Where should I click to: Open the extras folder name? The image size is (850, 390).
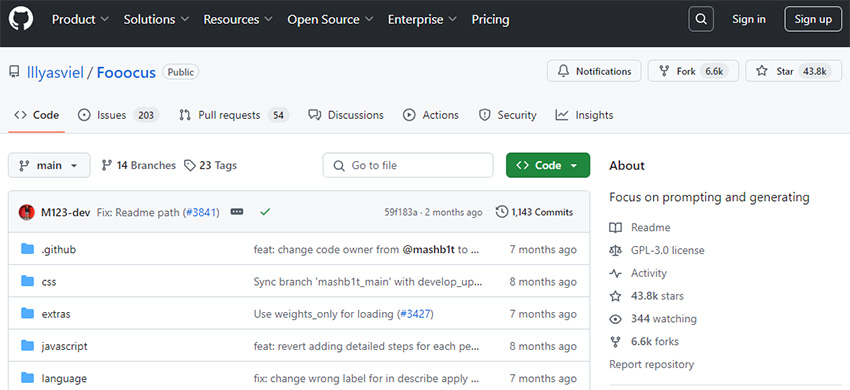[x=56, y=314]
